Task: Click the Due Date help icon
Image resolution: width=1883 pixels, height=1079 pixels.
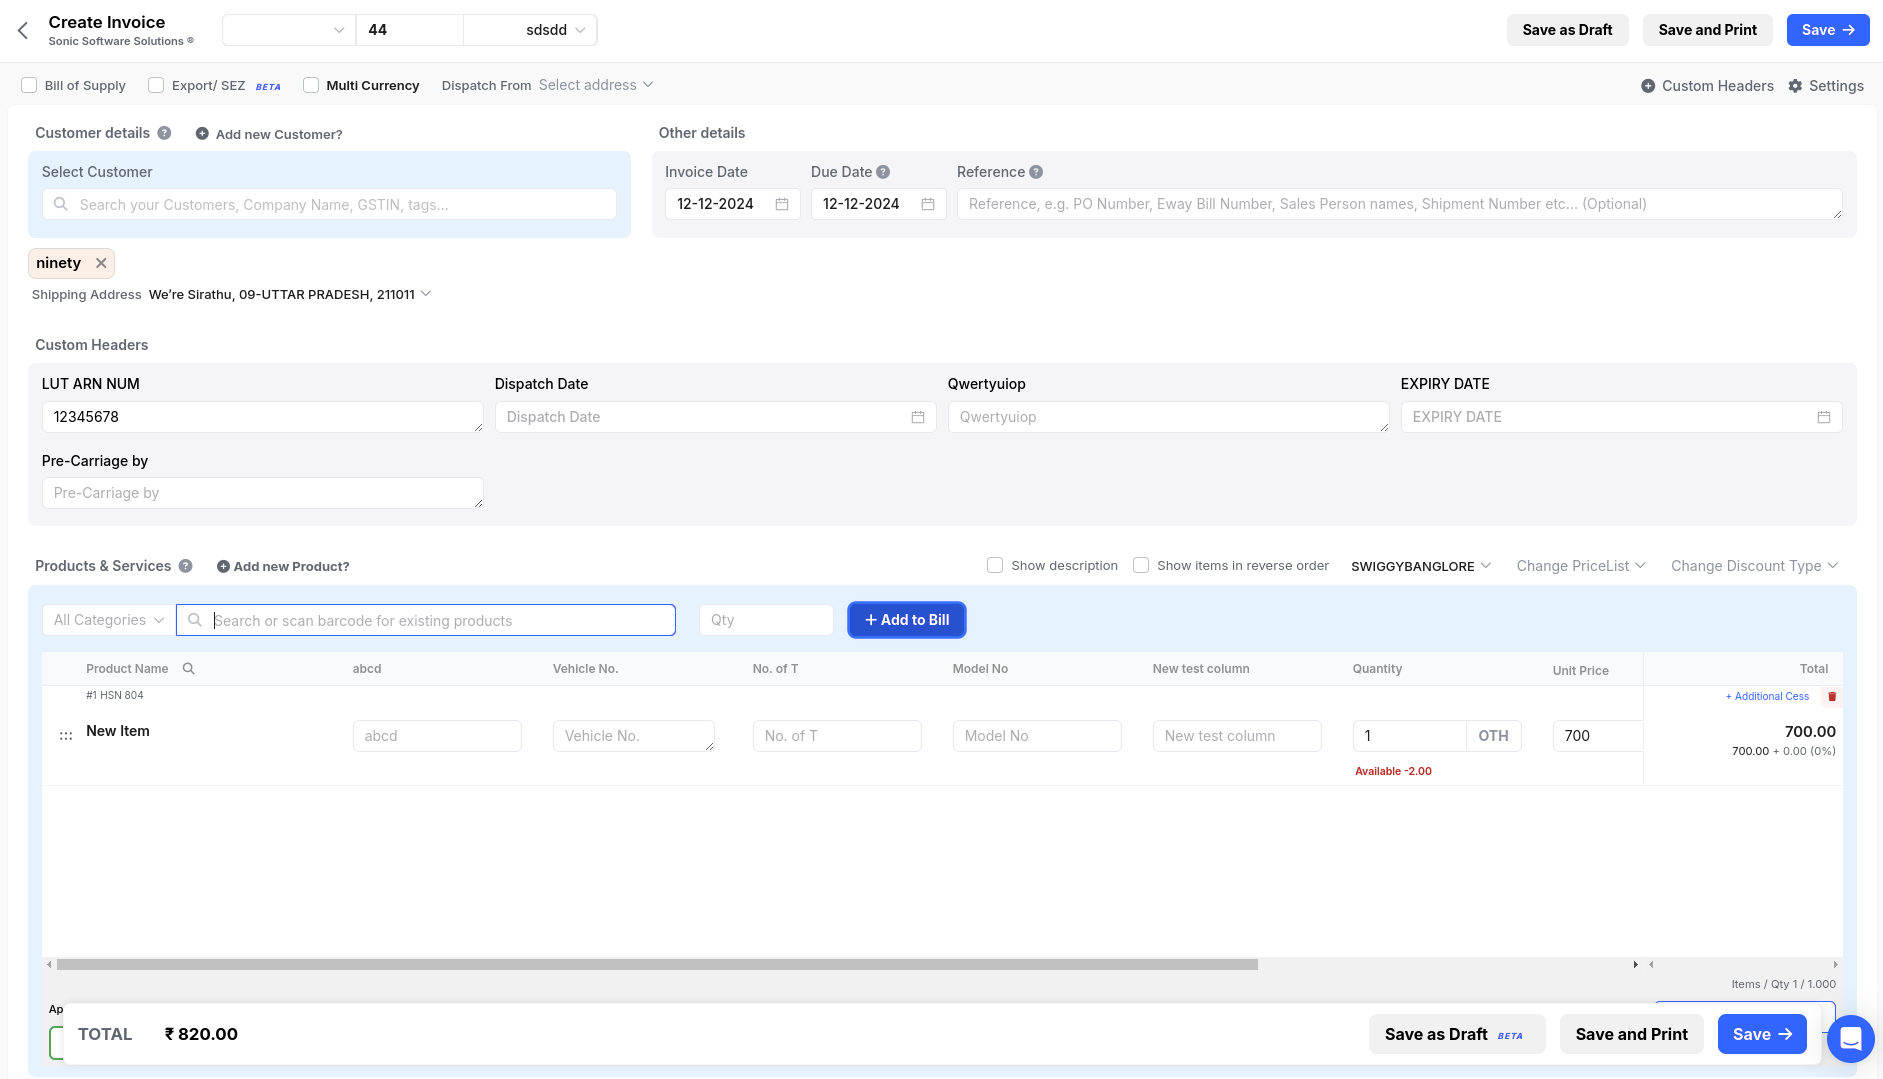Action: tap(883, 172)
